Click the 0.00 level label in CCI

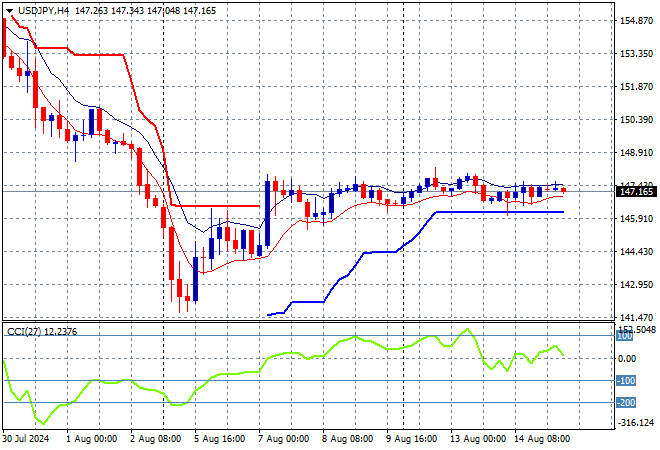pyautogui.click(x=628, y=359)
